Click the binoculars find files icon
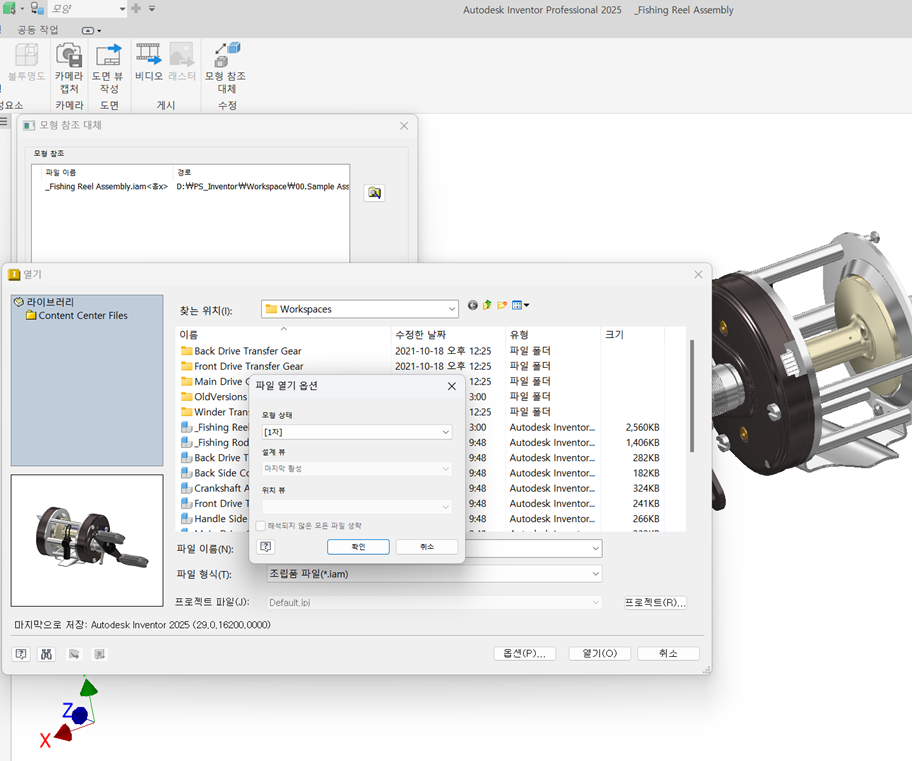 [47, 654]
